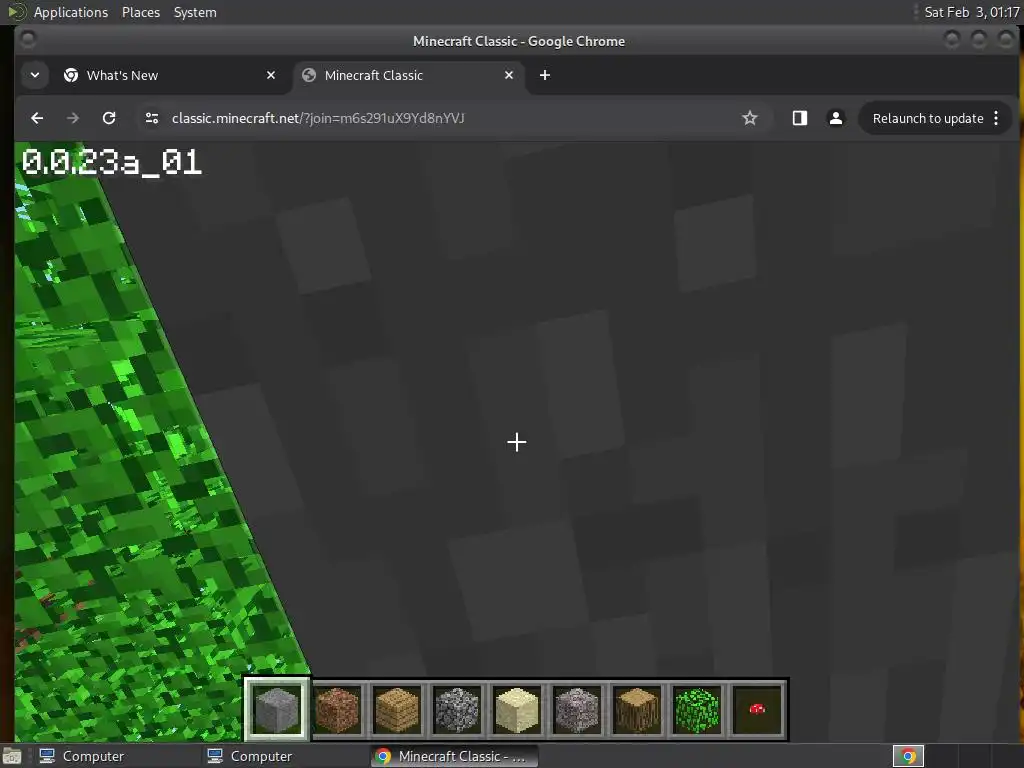The height and width of the screenshot is (768, 1024).
Task: Select the dirt block in hotbar
Action: point(337,709)
